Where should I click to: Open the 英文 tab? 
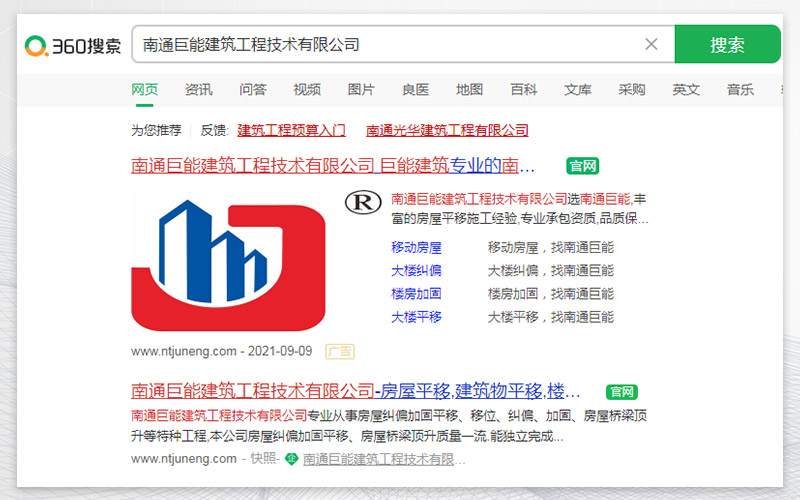click(686, 90)
